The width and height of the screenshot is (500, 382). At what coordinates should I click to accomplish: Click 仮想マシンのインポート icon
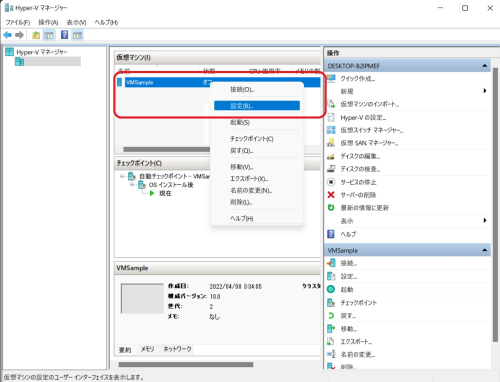pos(331,104)
